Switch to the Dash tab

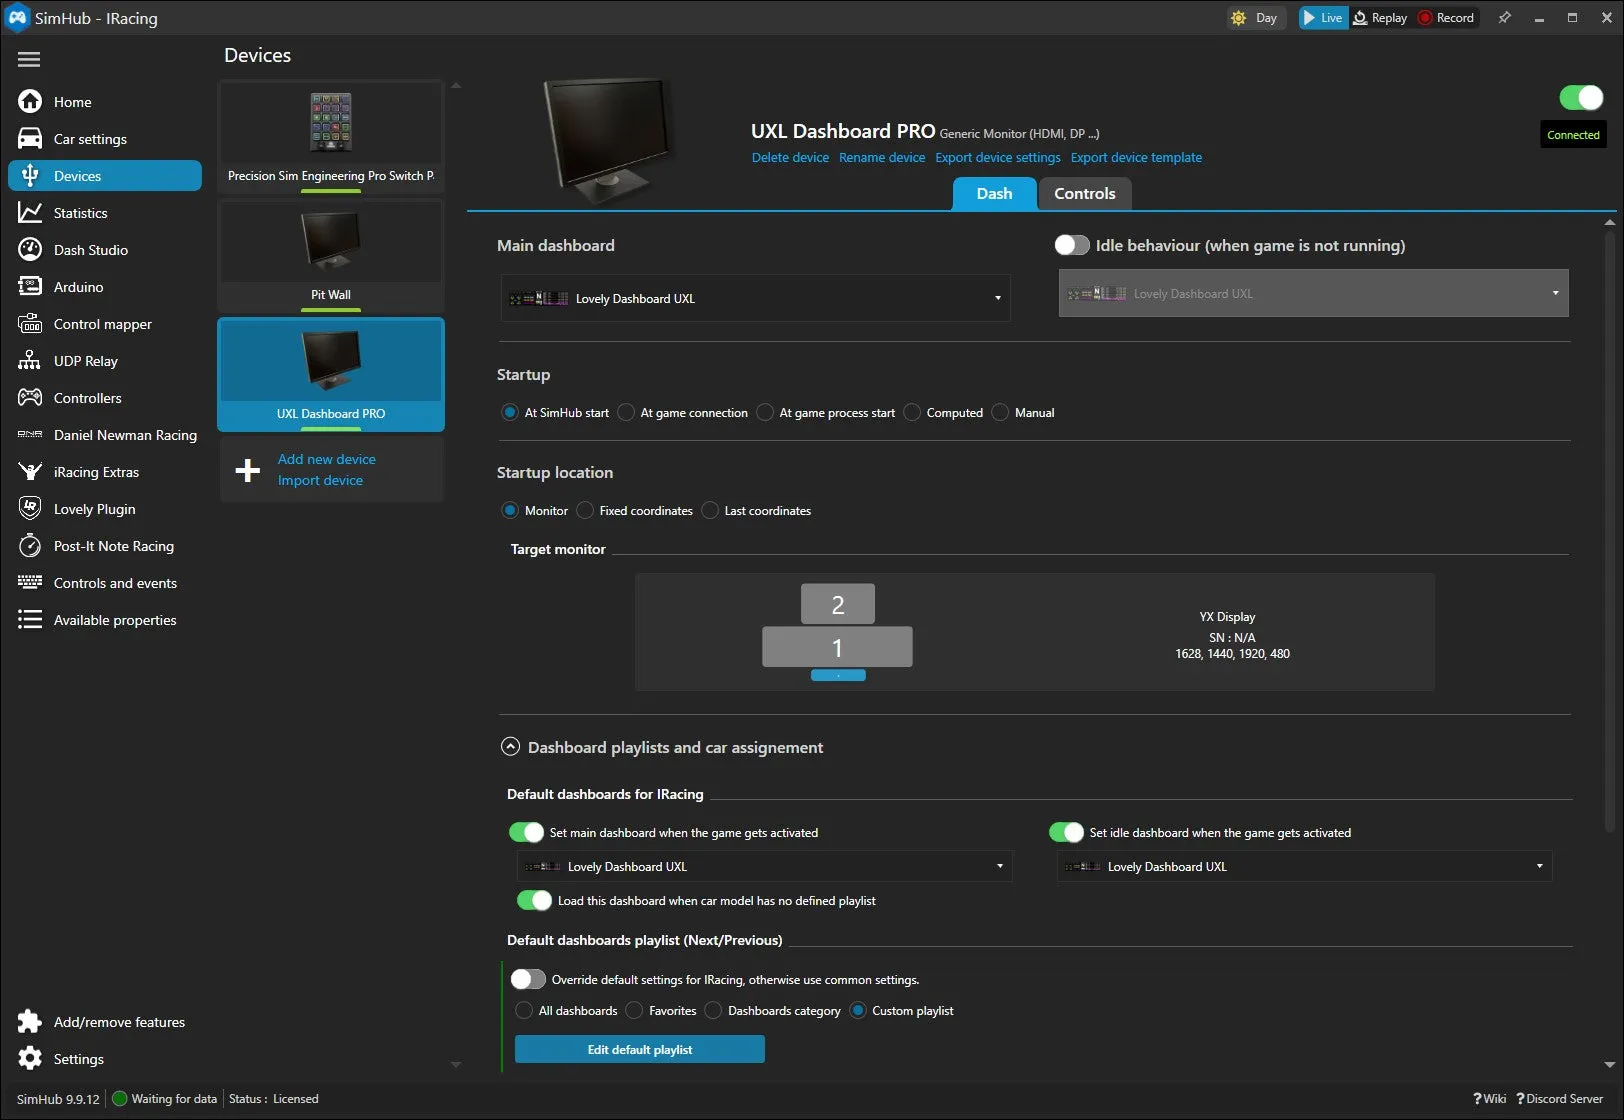994,193
